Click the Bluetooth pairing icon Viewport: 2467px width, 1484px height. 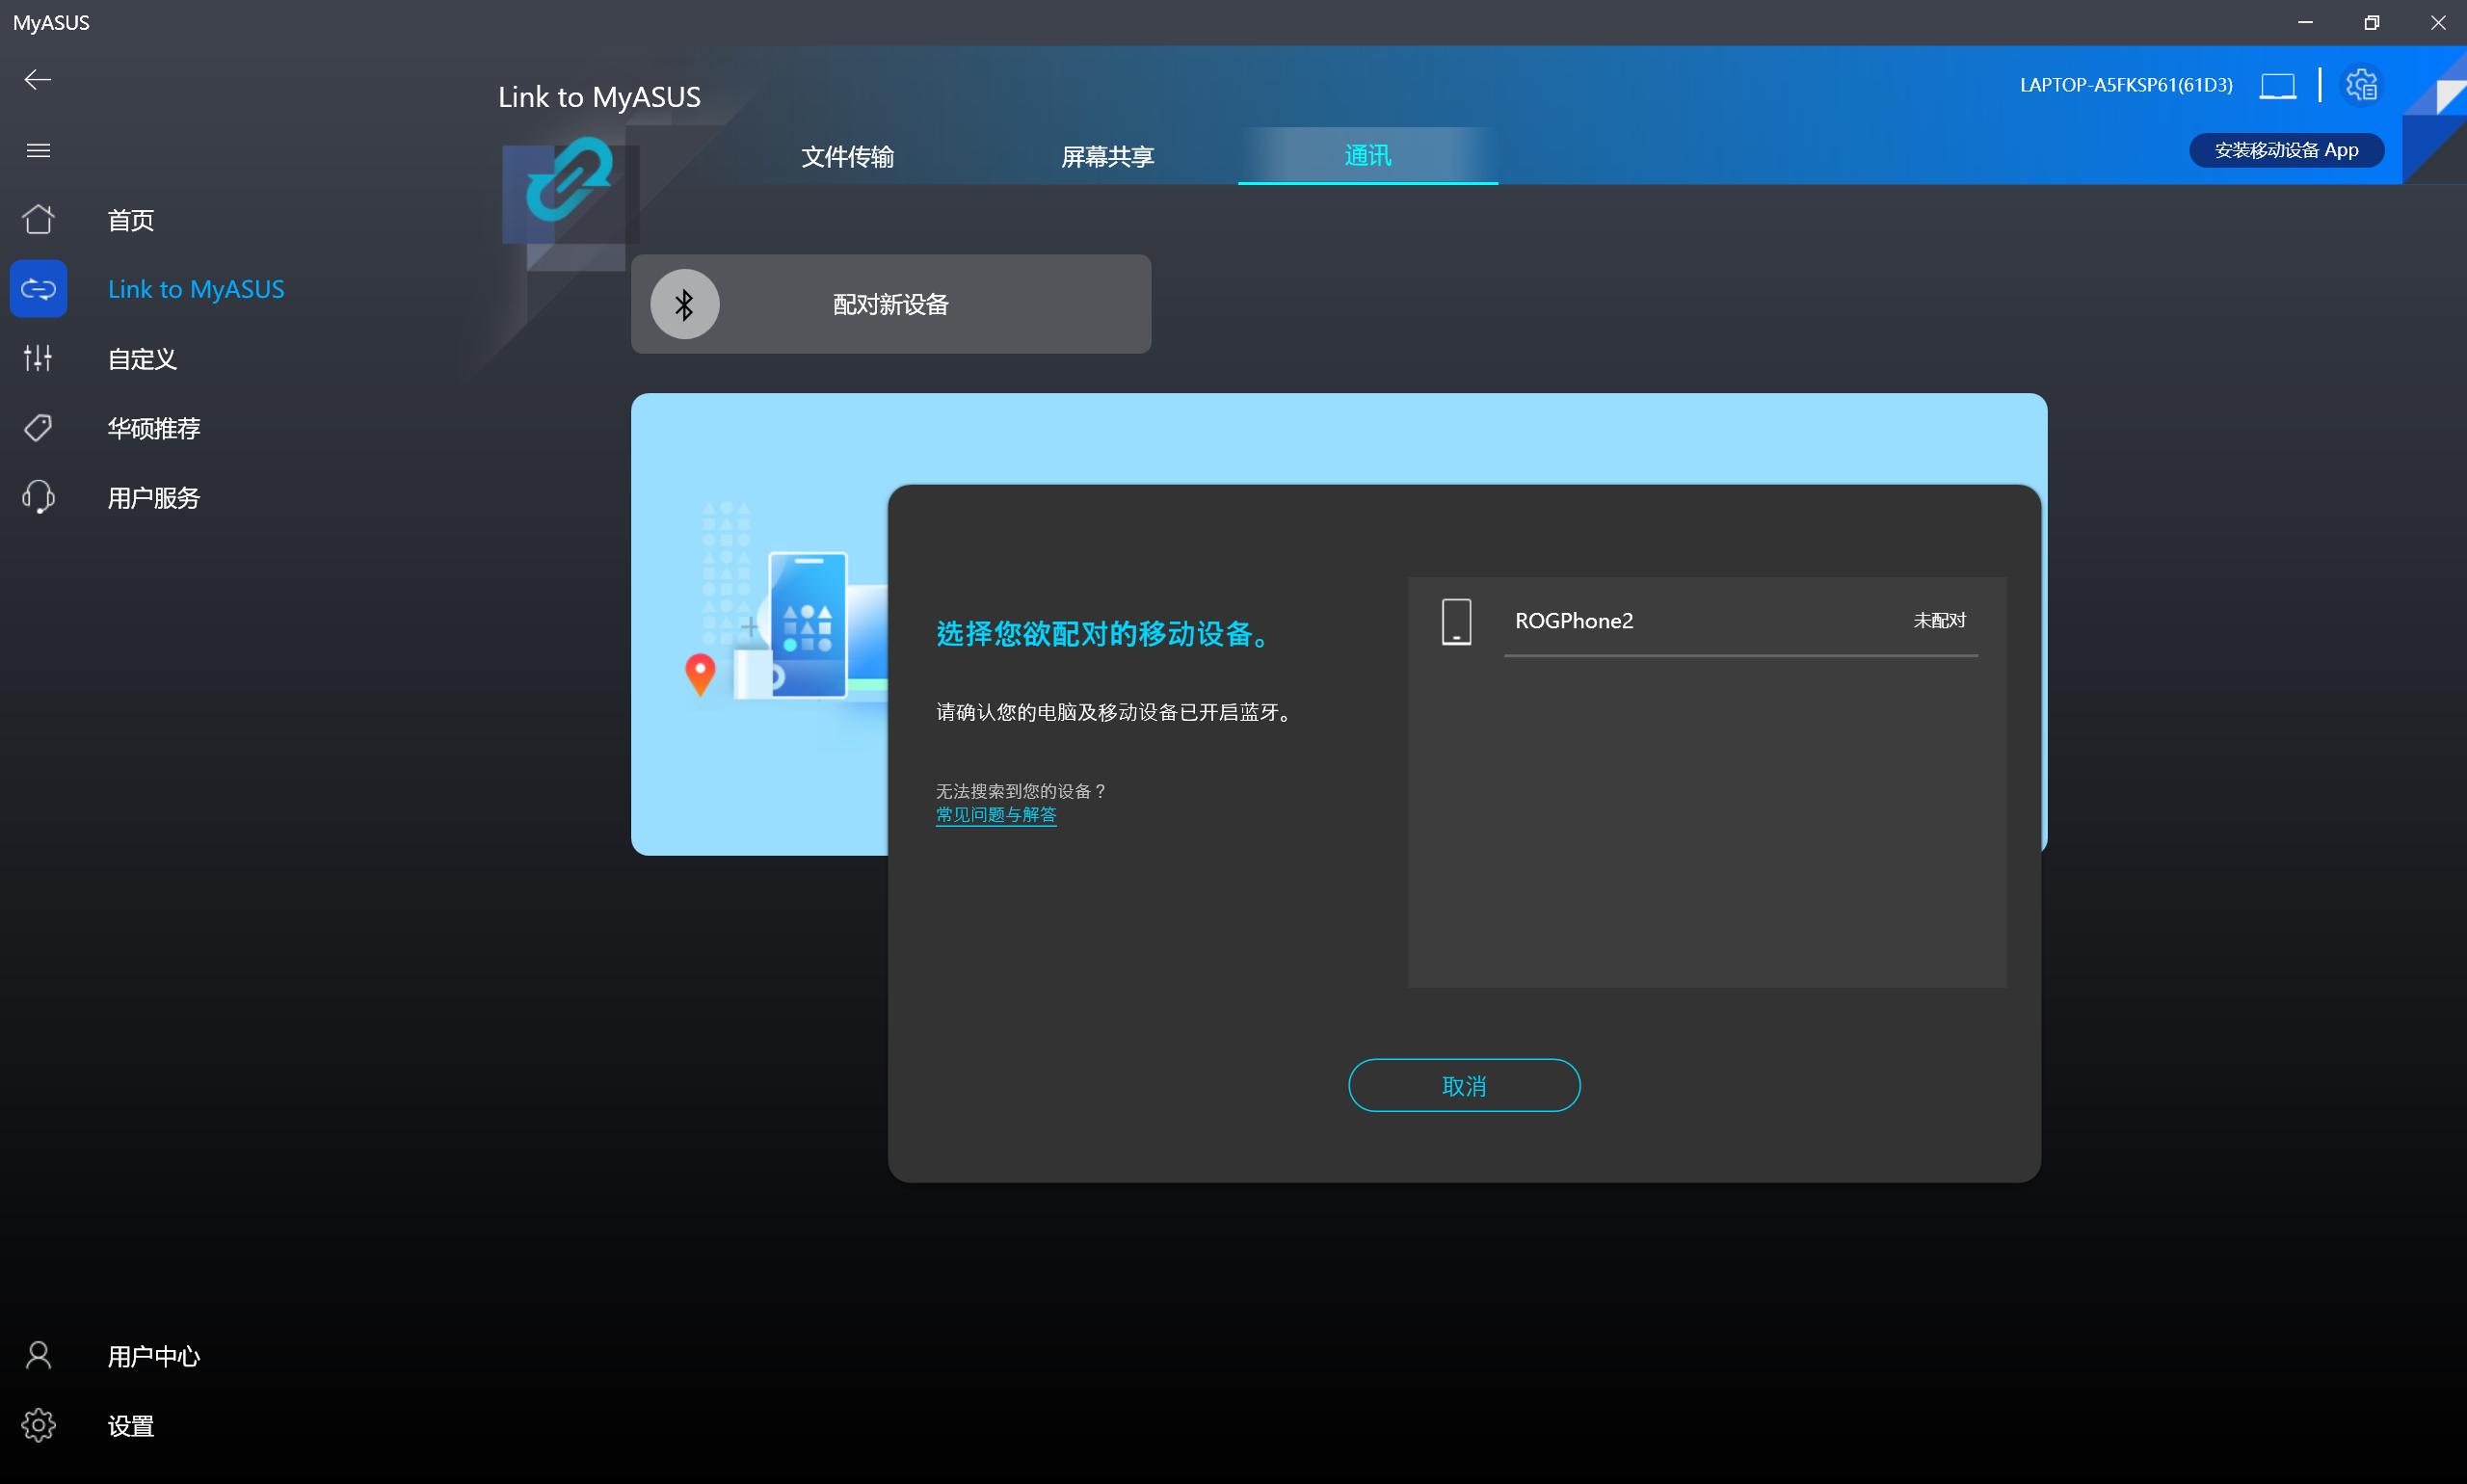pos(683,303)
